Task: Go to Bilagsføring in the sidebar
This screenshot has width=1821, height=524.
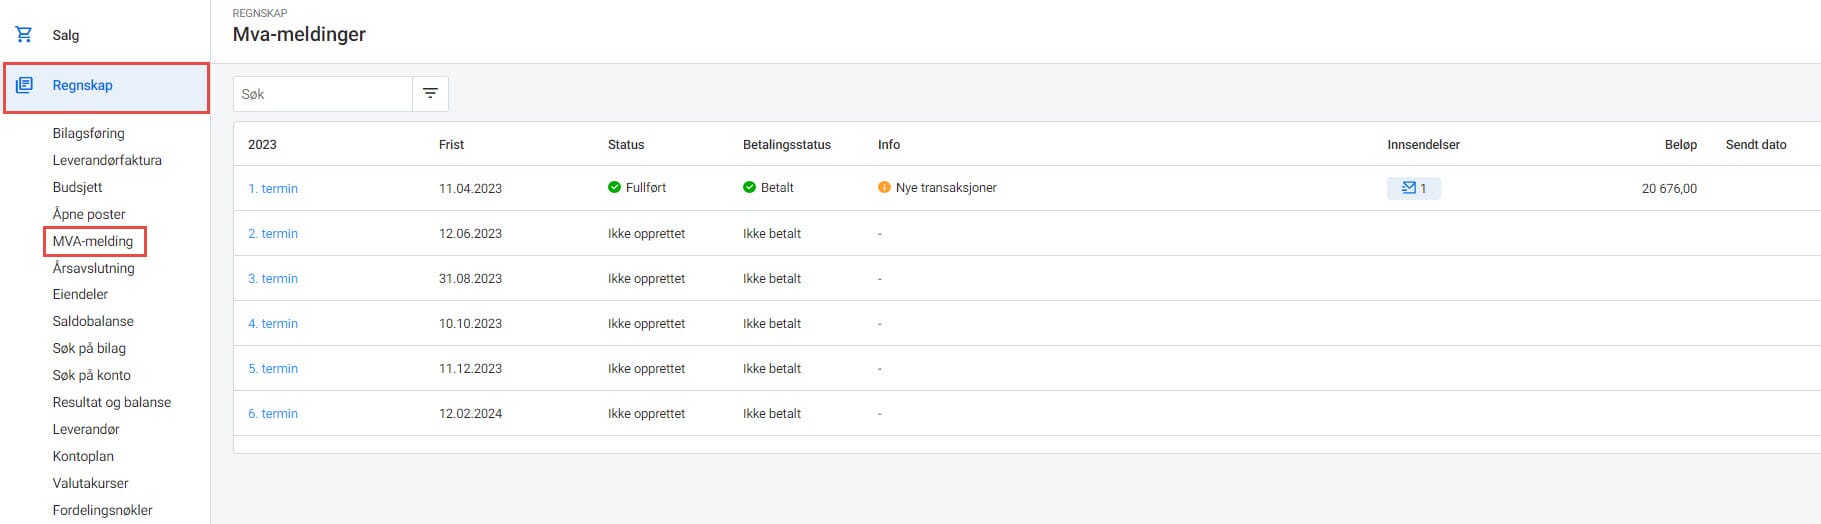Action: tap(89, 133)
